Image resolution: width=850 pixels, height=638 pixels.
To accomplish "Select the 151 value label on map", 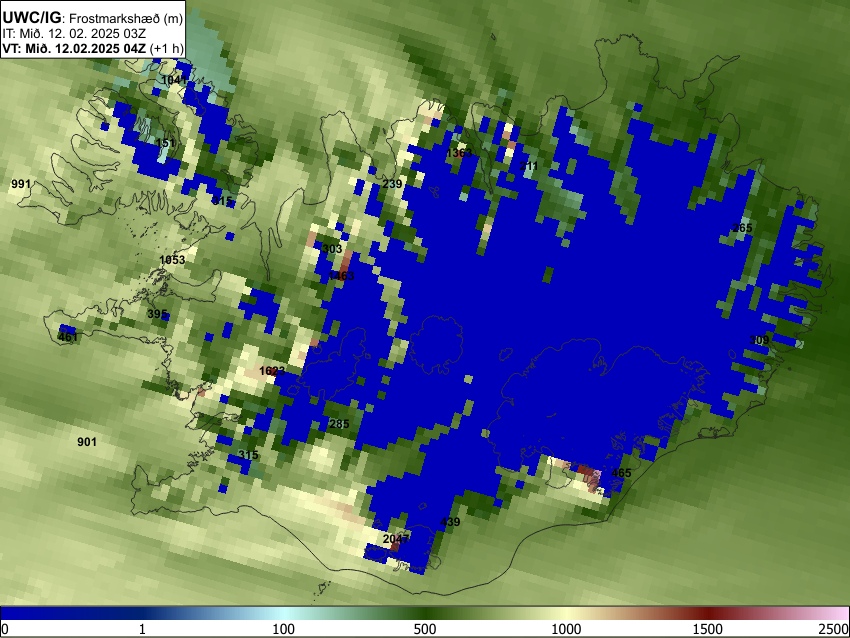I will click(x=165, y=143).
